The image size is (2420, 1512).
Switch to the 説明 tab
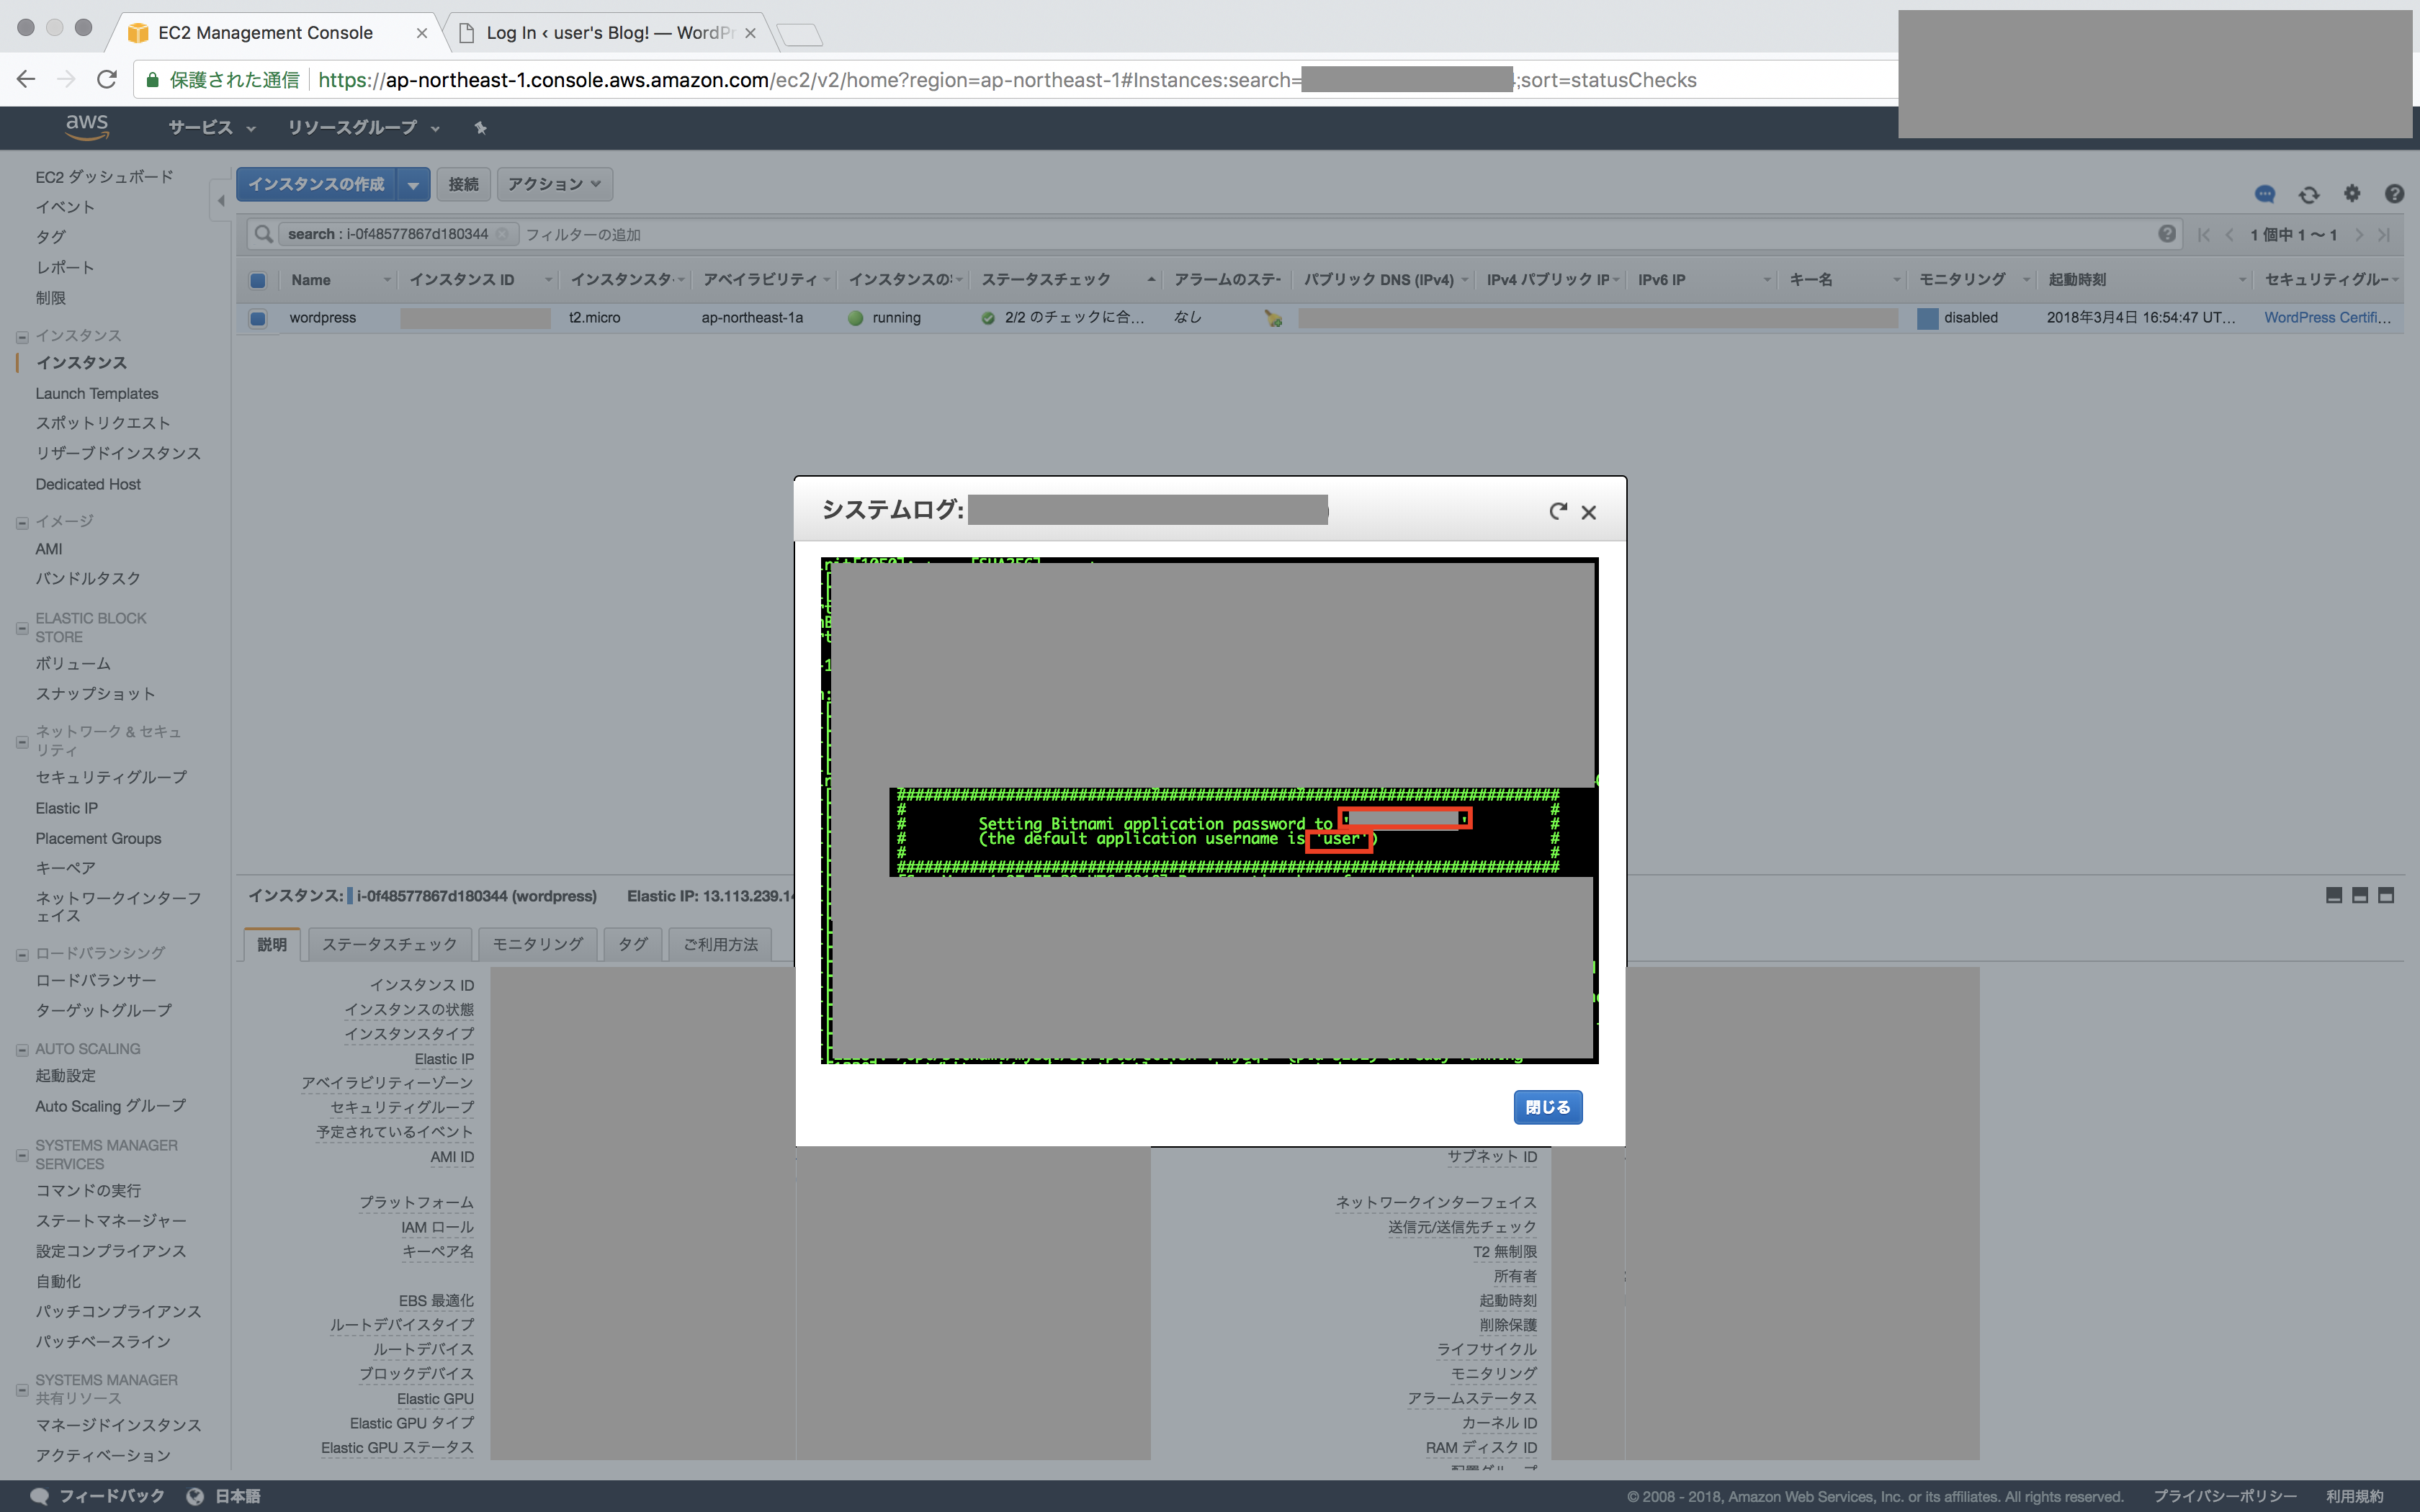coord(272,944)
